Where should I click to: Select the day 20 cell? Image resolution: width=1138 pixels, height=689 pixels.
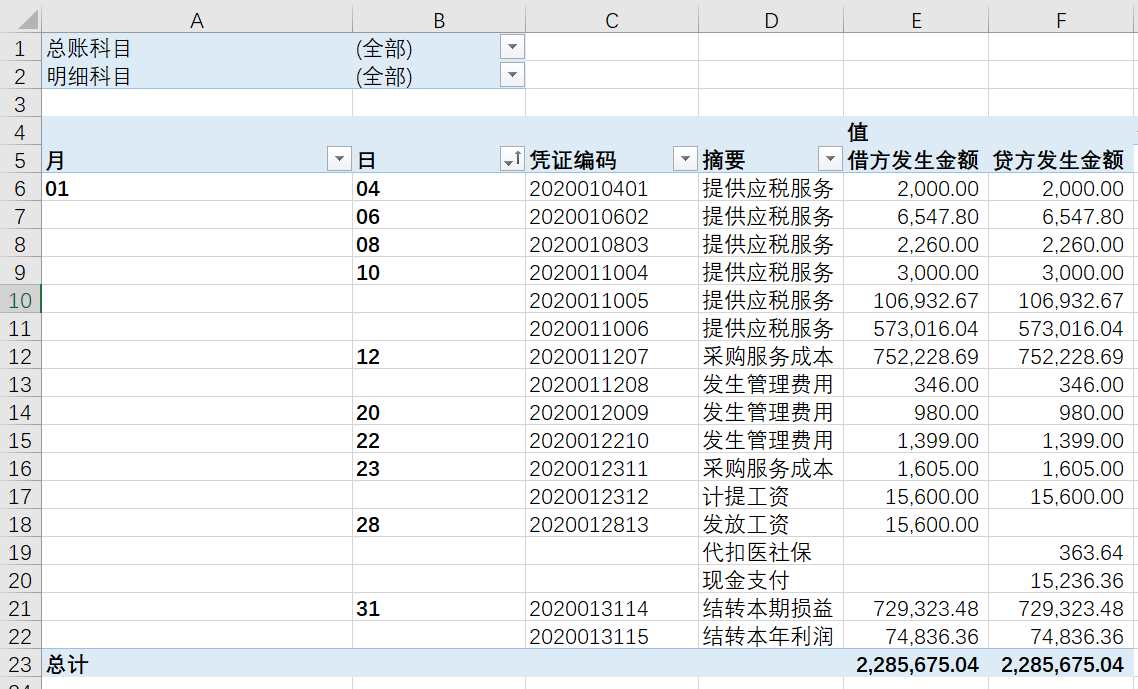coord(438,412)
